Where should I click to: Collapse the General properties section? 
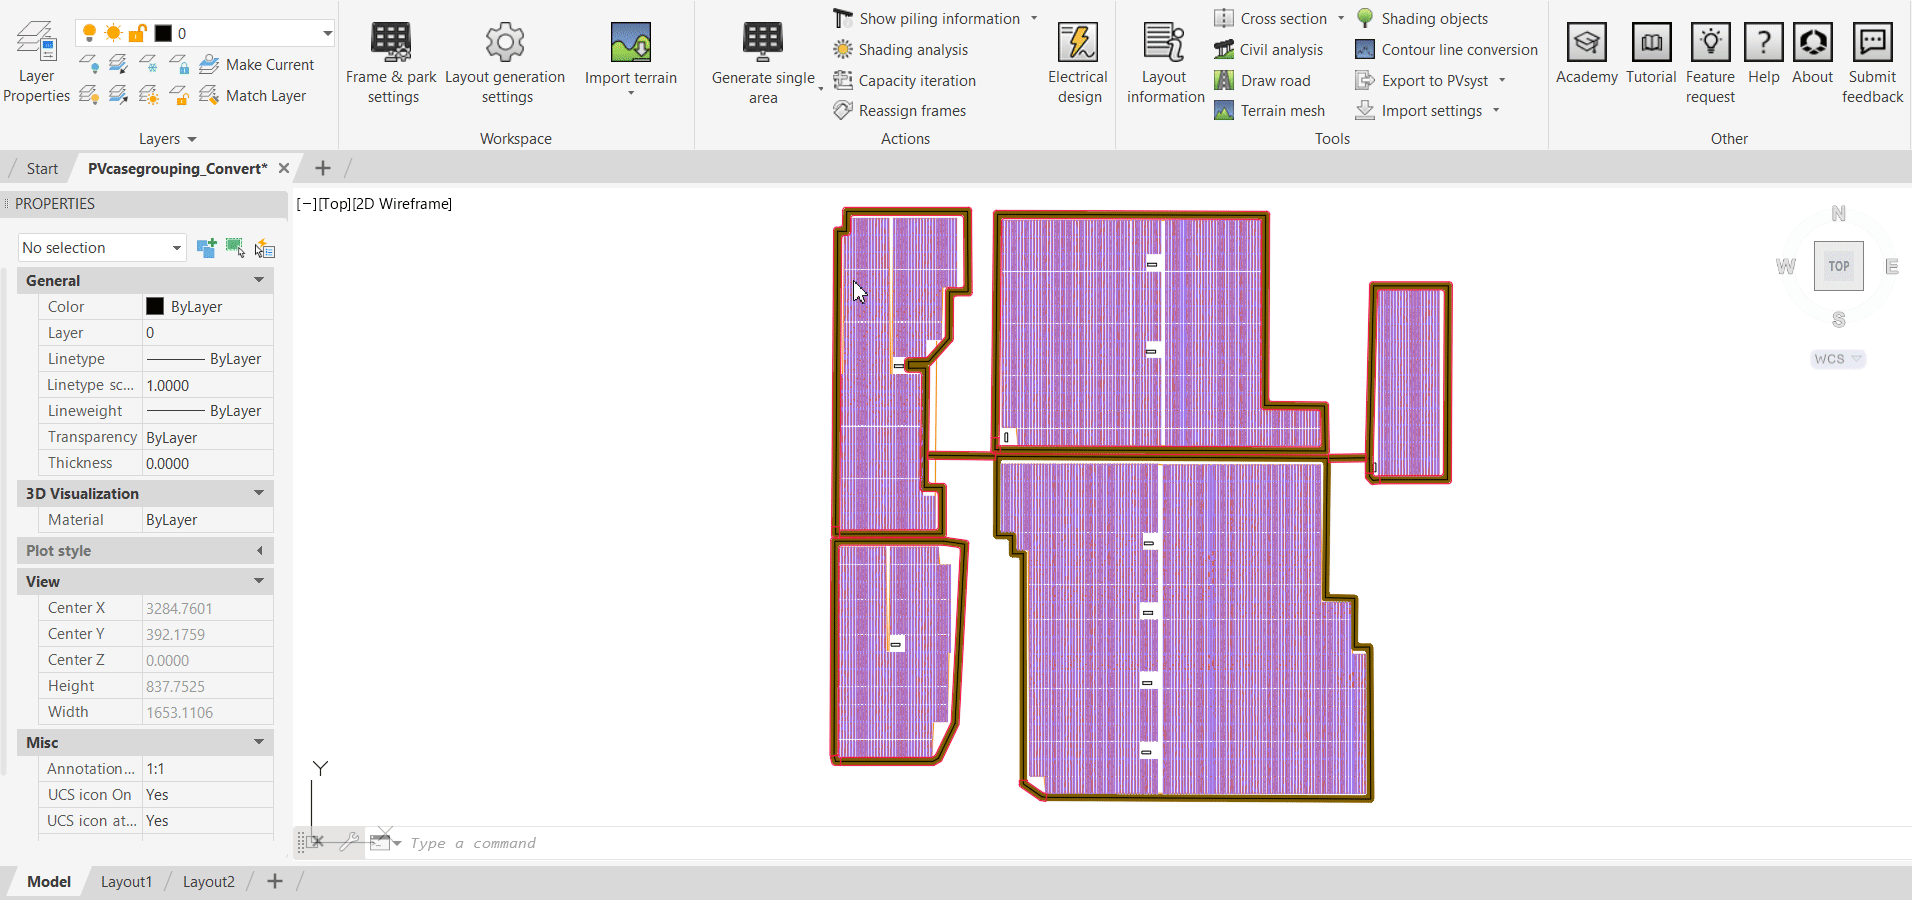259,281
